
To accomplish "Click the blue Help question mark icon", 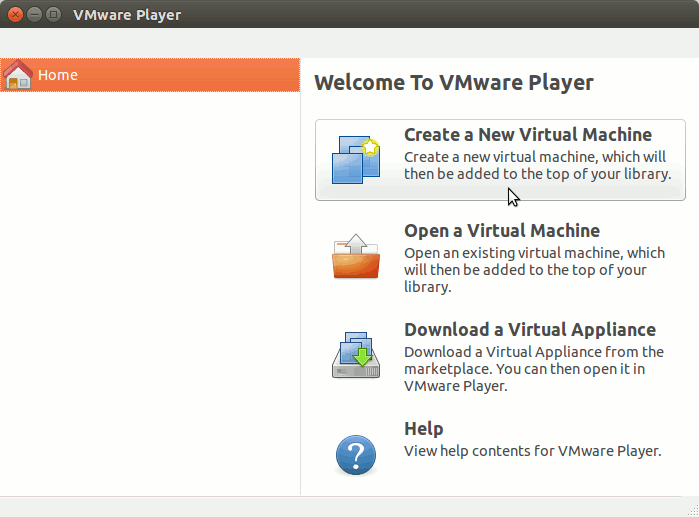I will tap(356, 455).
